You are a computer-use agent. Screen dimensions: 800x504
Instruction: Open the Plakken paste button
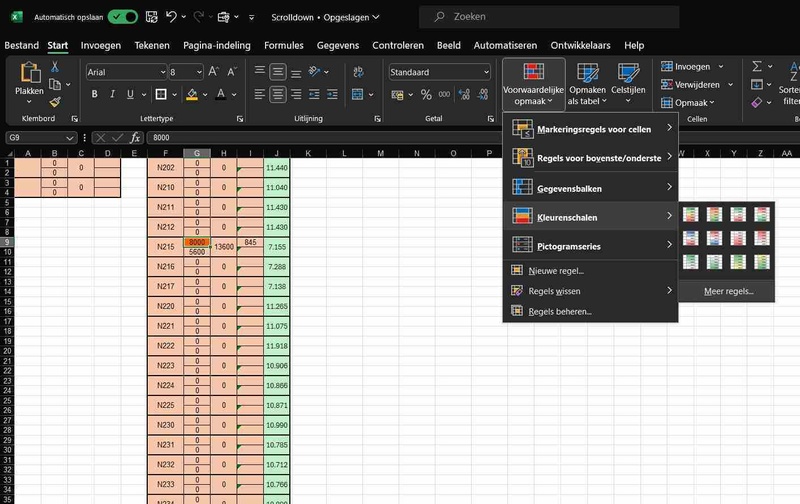point(29,82)
